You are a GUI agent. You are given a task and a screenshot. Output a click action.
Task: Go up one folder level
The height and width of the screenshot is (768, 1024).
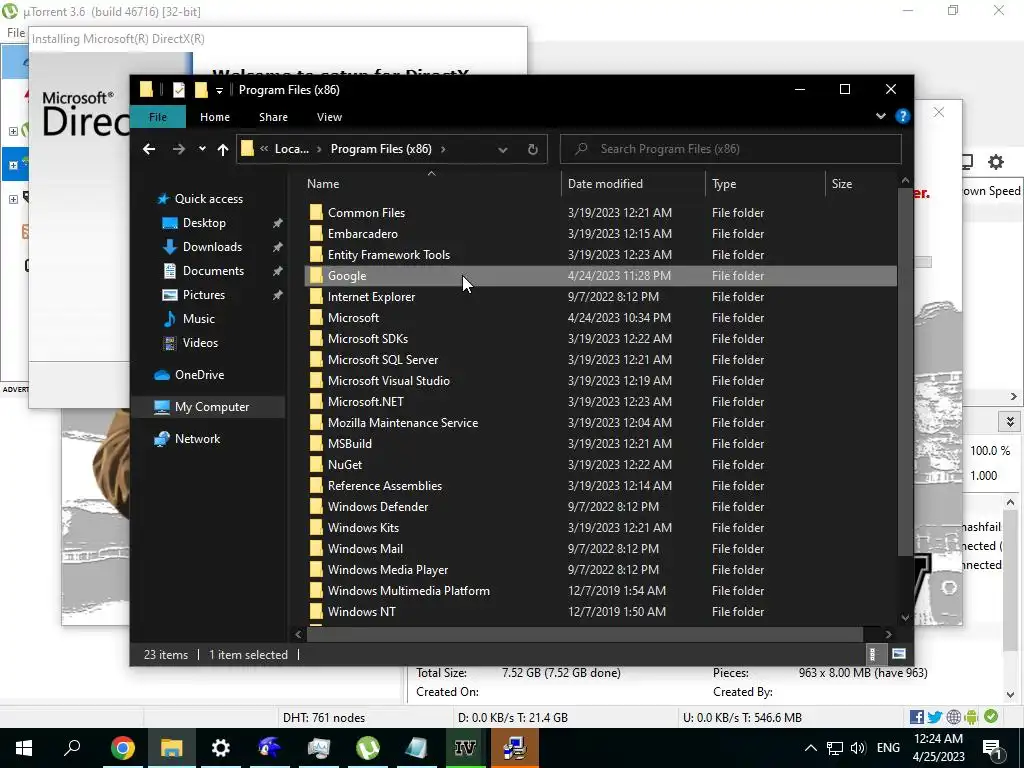click(223, 149)
